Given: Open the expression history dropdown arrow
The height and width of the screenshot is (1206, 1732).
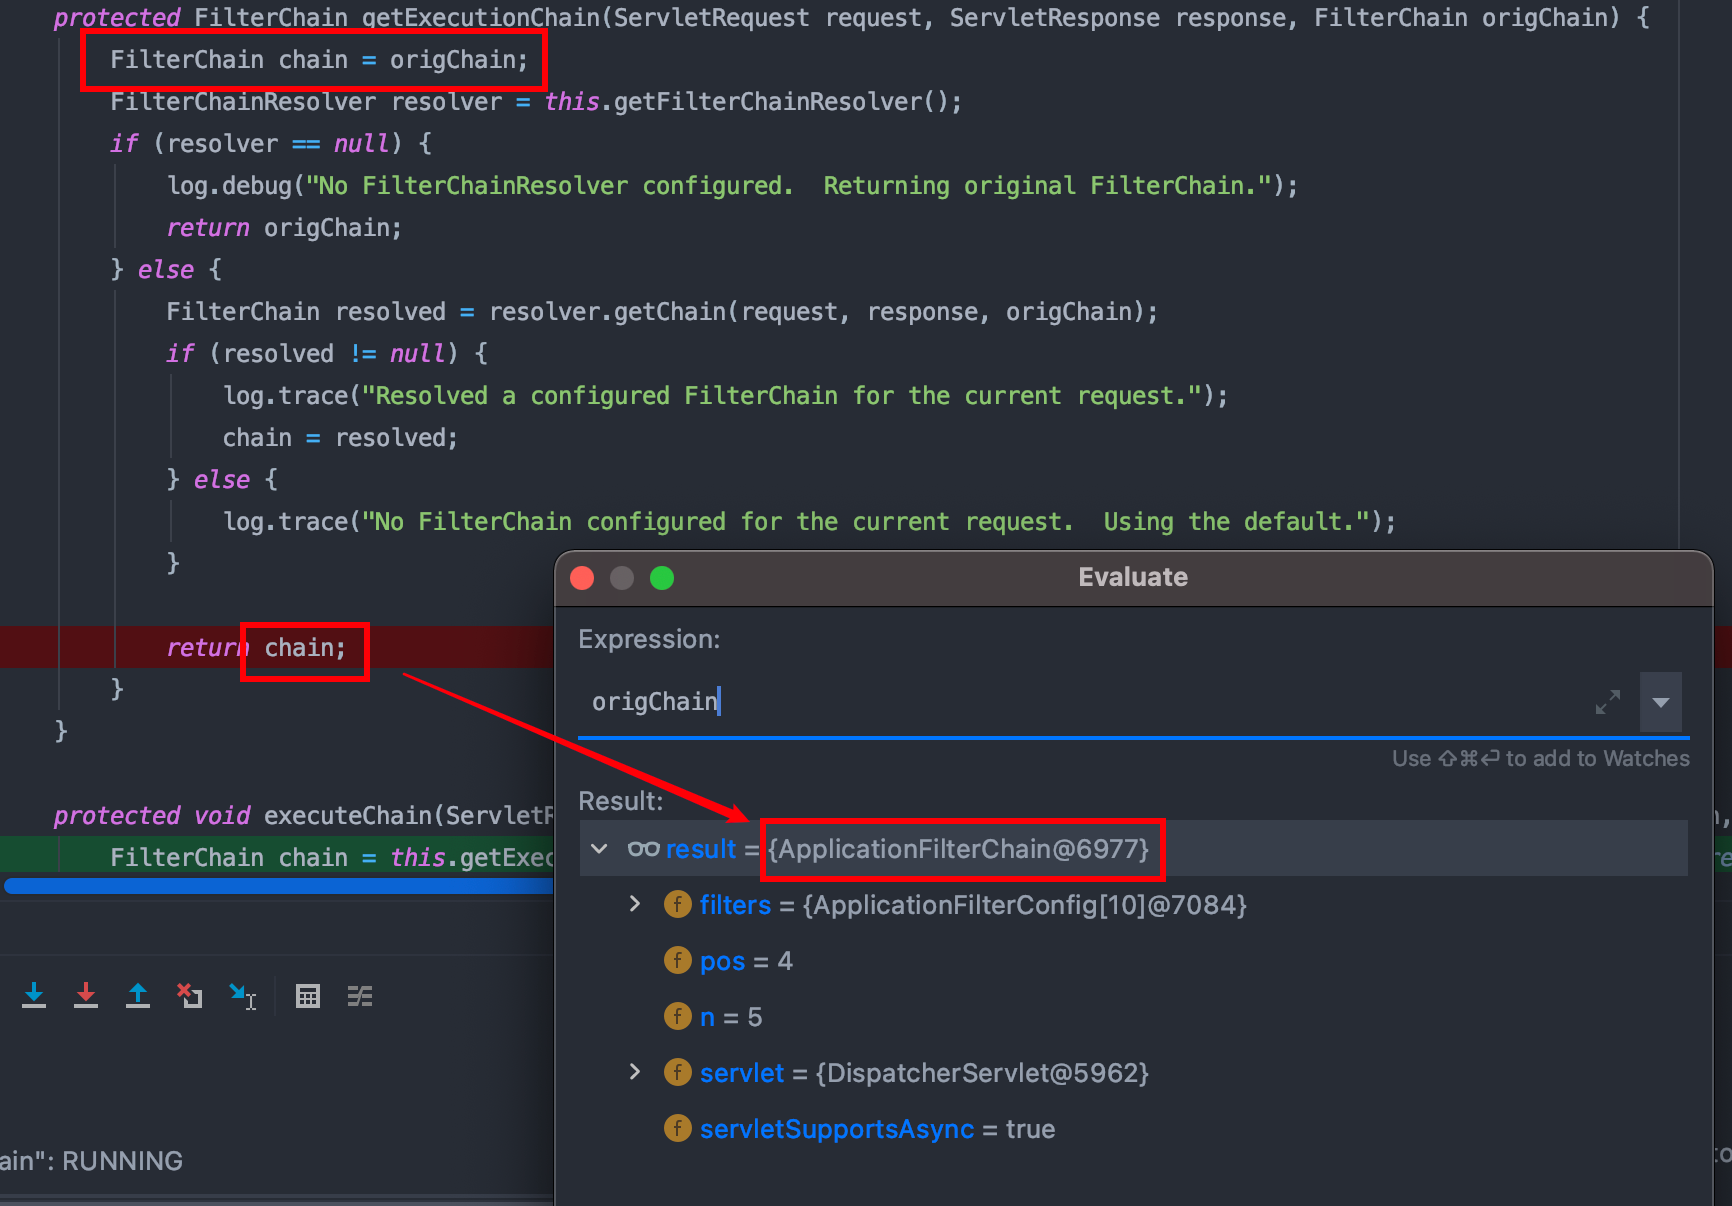Looking at the screenshot, I should point(1660,702).
